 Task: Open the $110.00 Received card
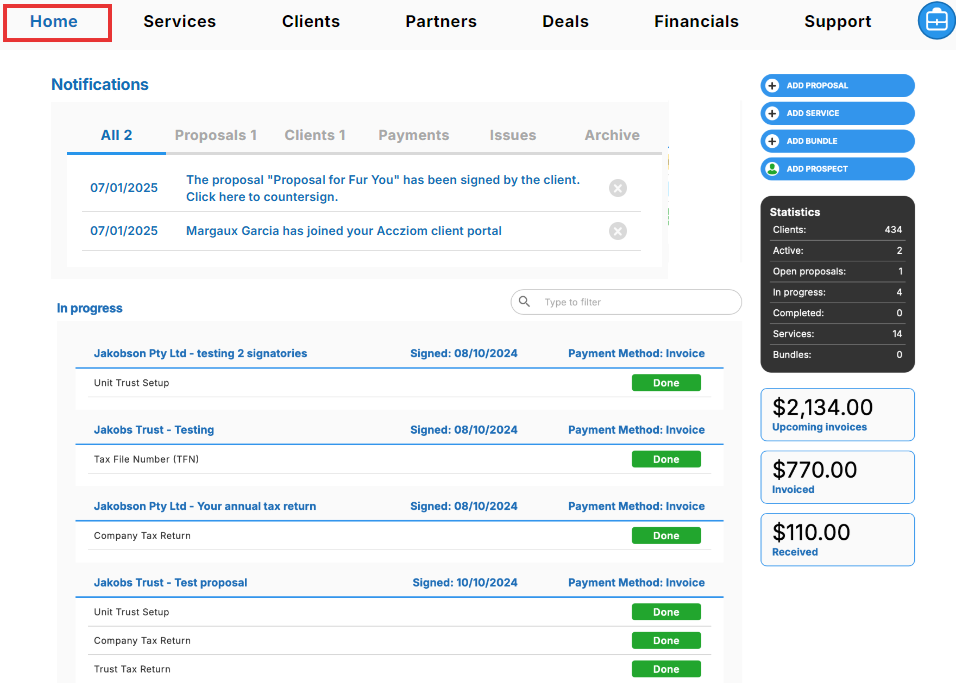coord(838,540)
